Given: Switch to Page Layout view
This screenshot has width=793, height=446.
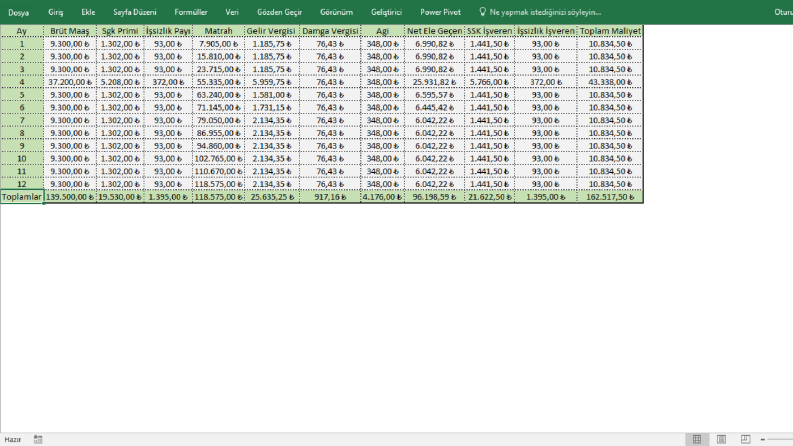Looking at the screenshot, I should pyautogui.click(x=721, y=439).
